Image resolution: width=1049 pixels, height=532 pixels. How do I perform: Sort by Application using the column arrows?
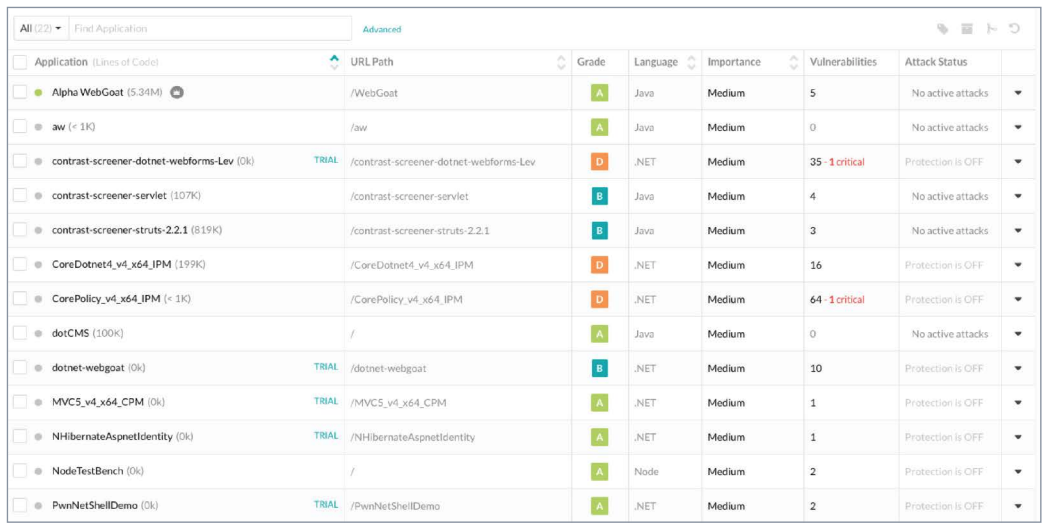334,62
